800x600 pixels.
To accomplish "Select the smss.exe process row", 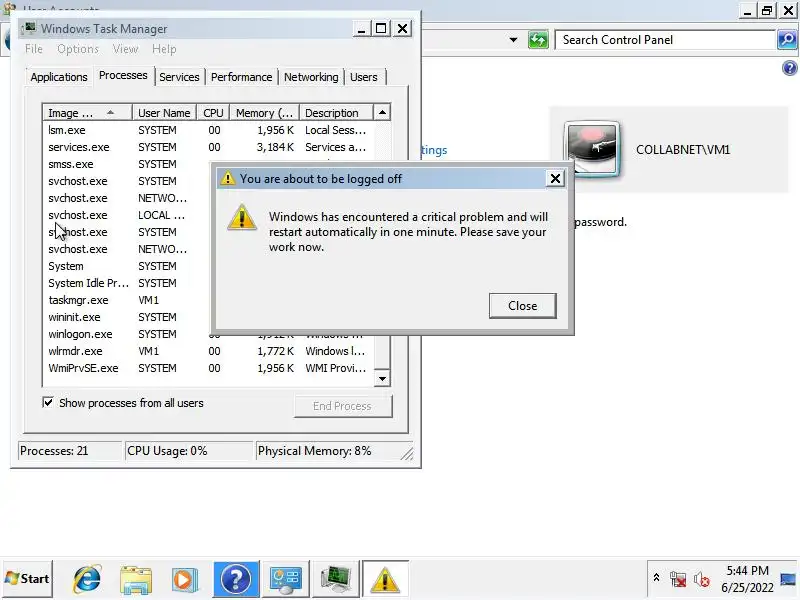I will pyautogui.click(x=127, y=164).
